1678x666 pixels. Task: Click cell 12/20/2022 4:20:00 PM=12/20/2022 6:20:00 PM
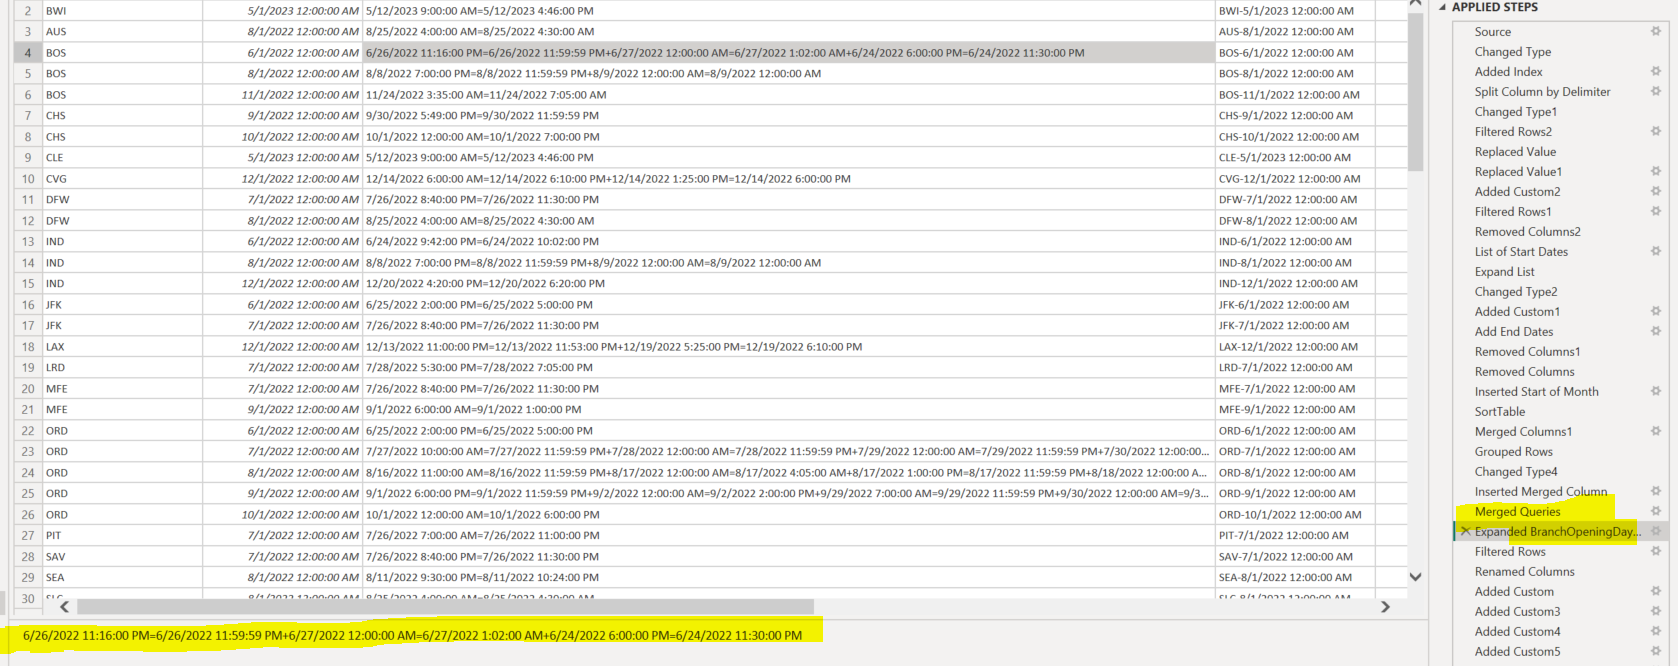click(788, 284)
